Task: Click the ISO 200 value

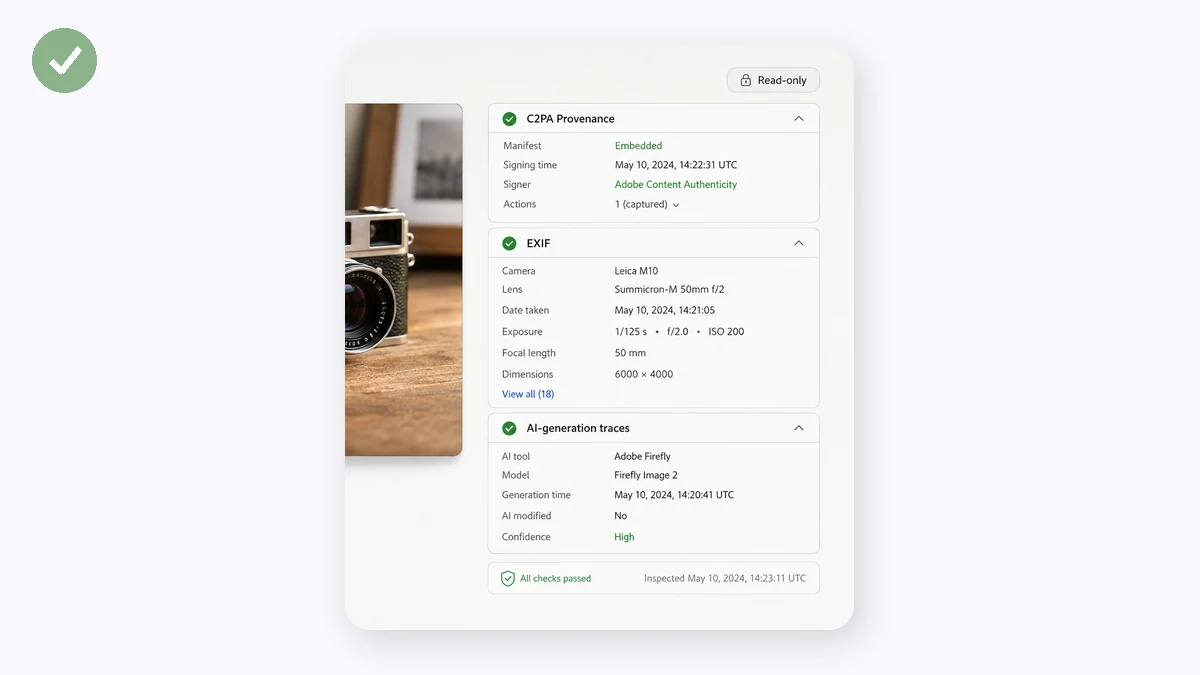Action: (x=726, y=331)
